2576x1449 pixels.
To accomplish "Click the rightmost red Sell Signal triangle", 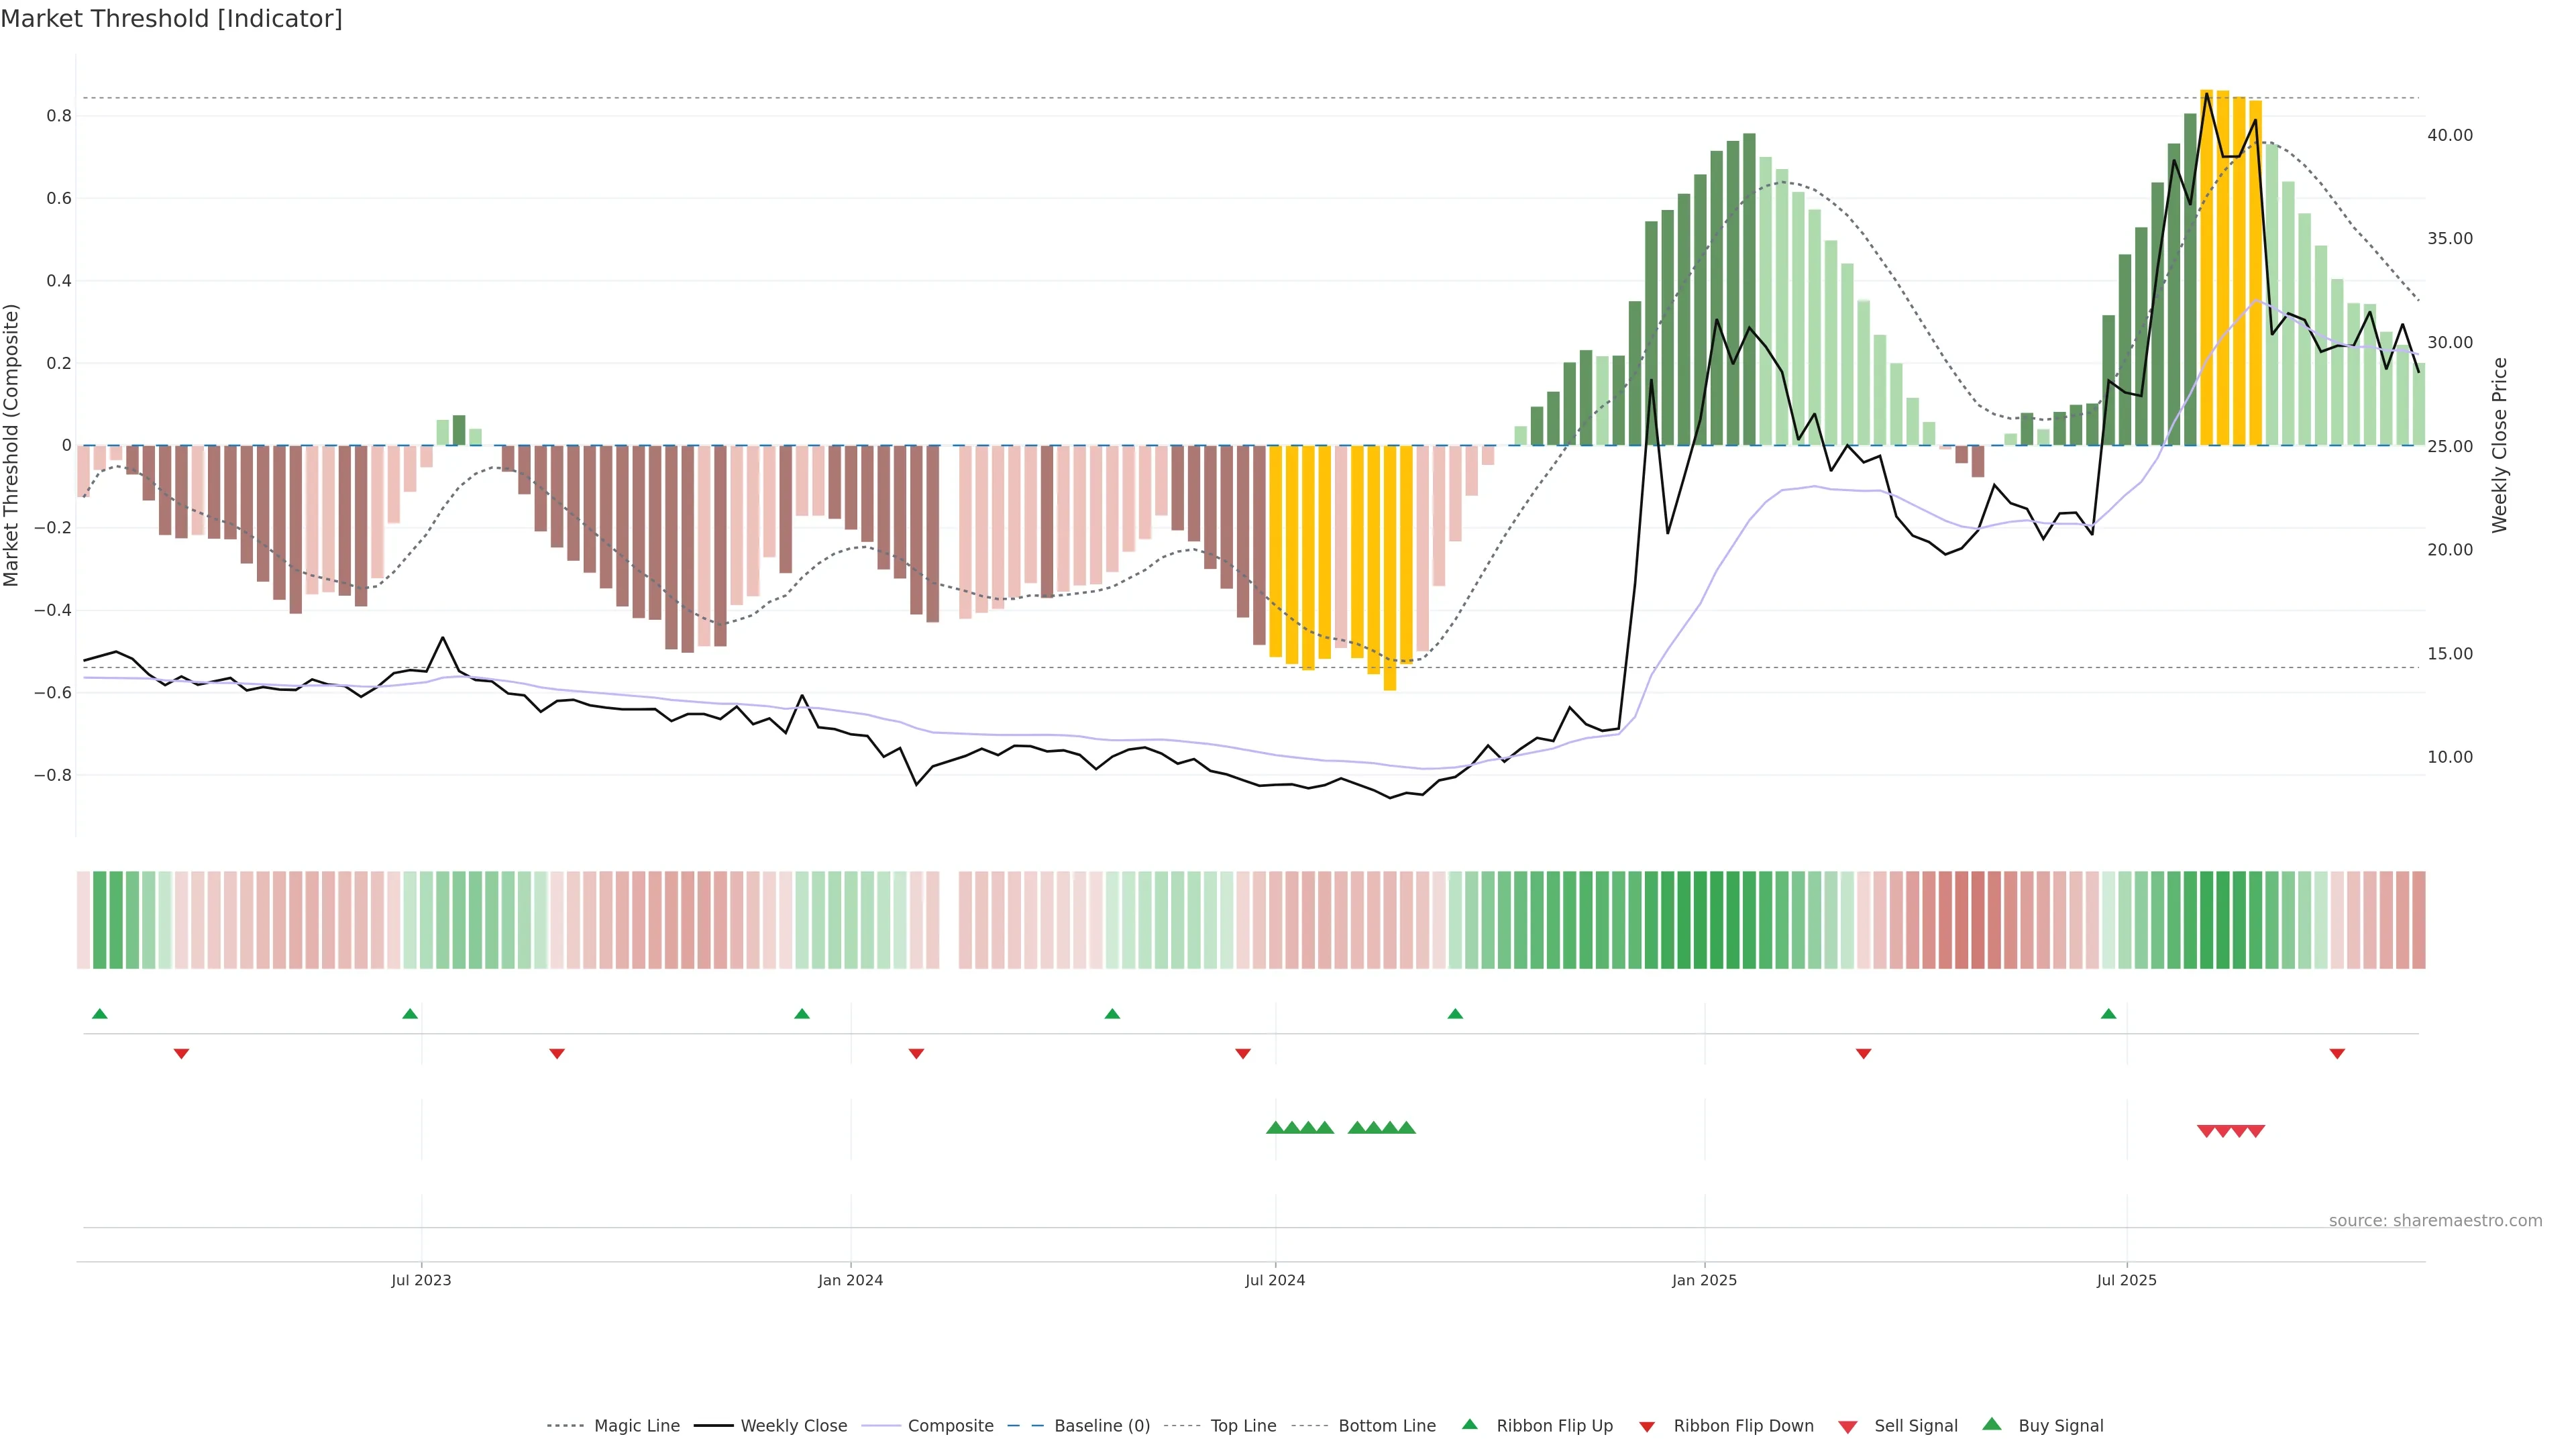I will pyautogui.click(x=2256, y=1131).
